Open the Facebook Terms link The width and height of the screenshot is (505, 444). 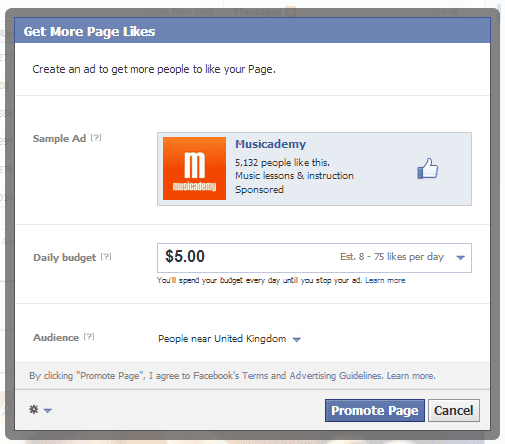click(255, 376)
